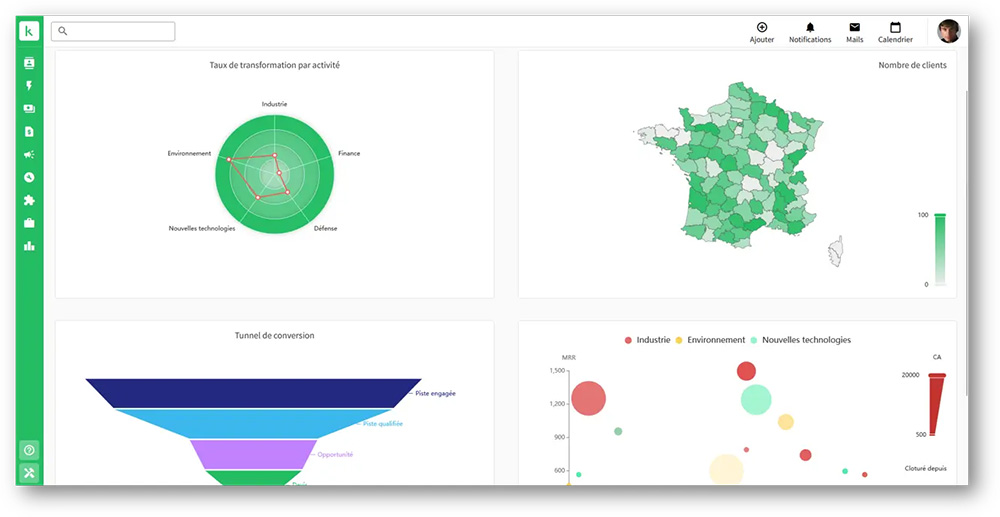This screenshot has width=1000, height=517.
Task: Toggle the Nouvelles technologies legend series
Action: click(x=800, y=340)
